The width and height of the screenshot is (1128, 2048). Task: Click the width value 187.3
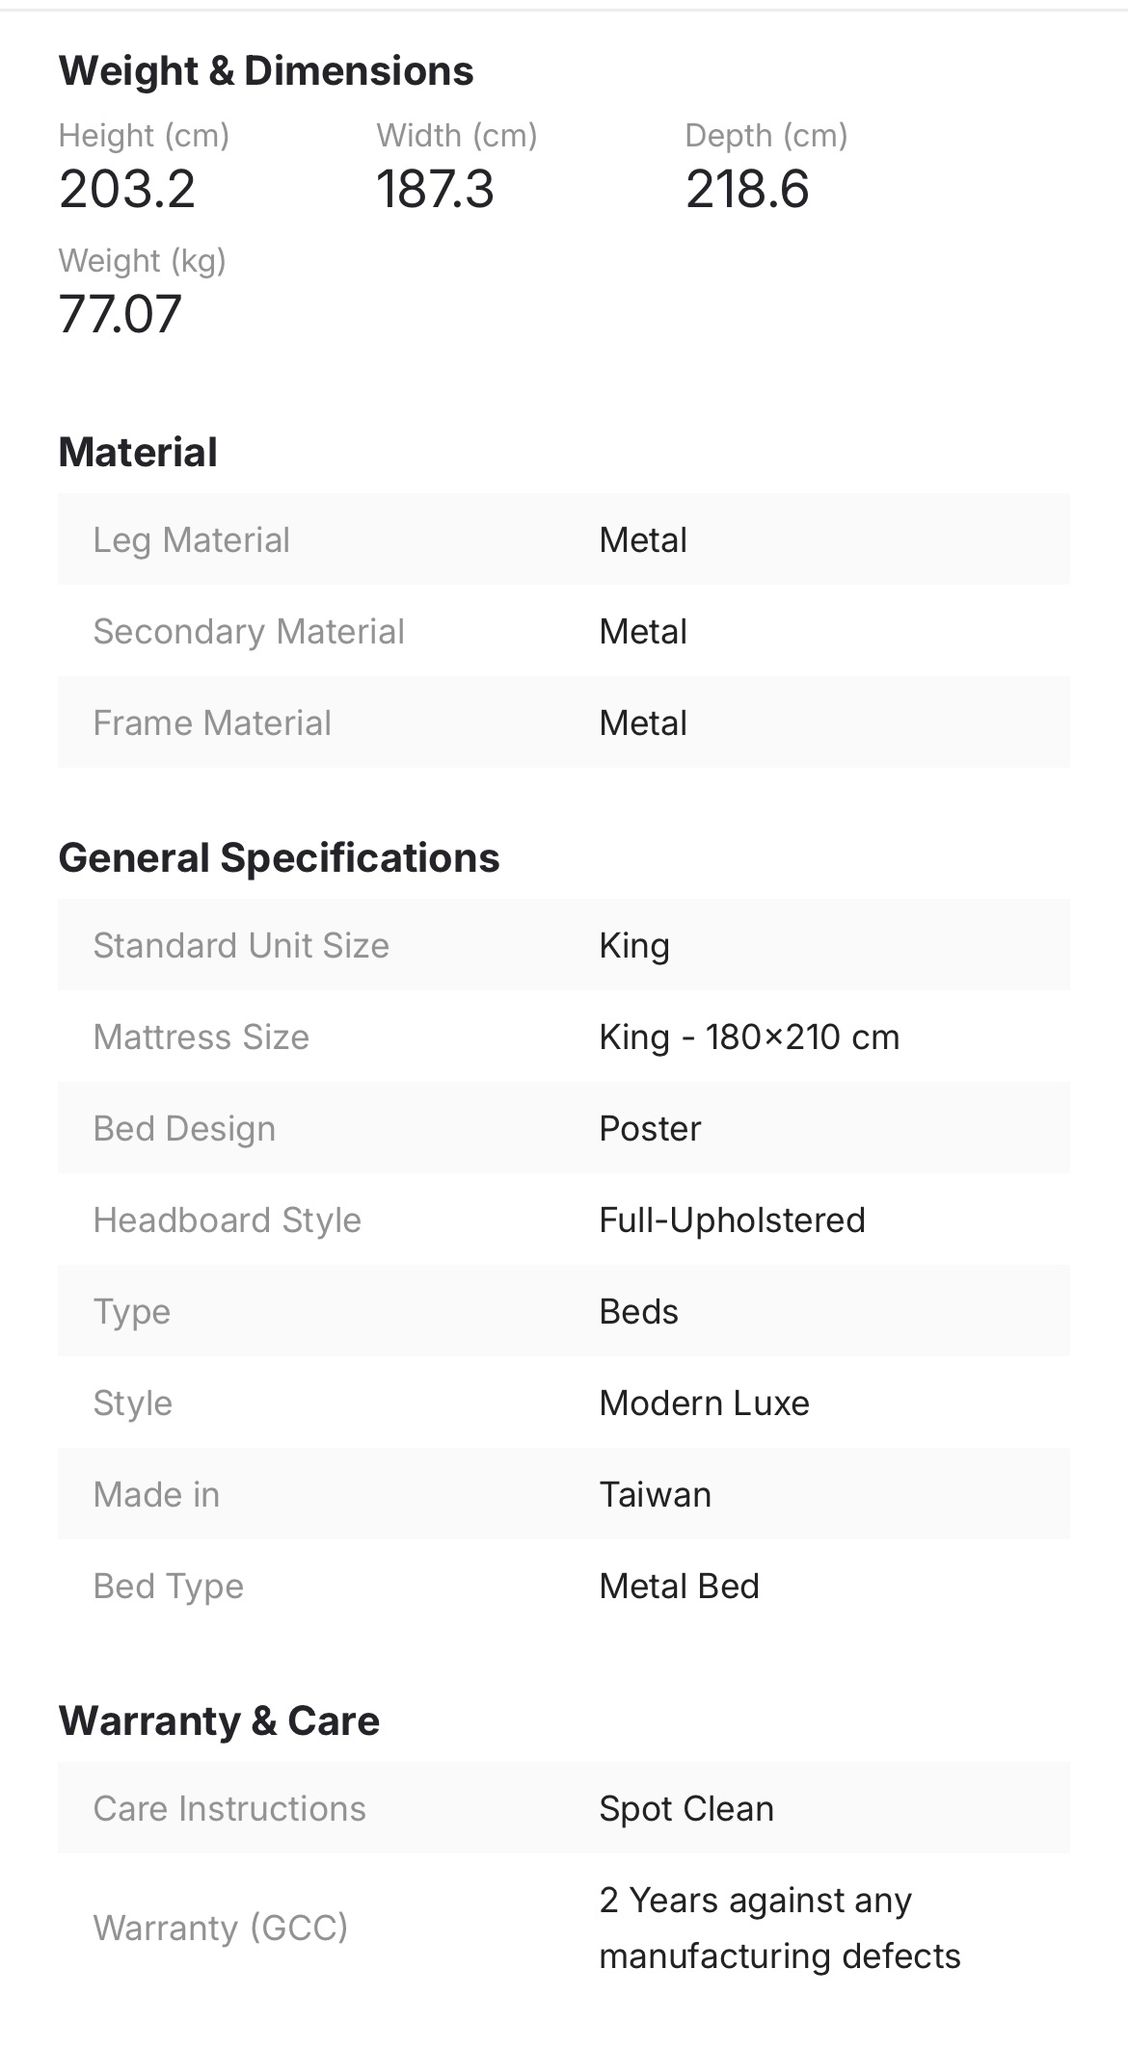(435, 189)
